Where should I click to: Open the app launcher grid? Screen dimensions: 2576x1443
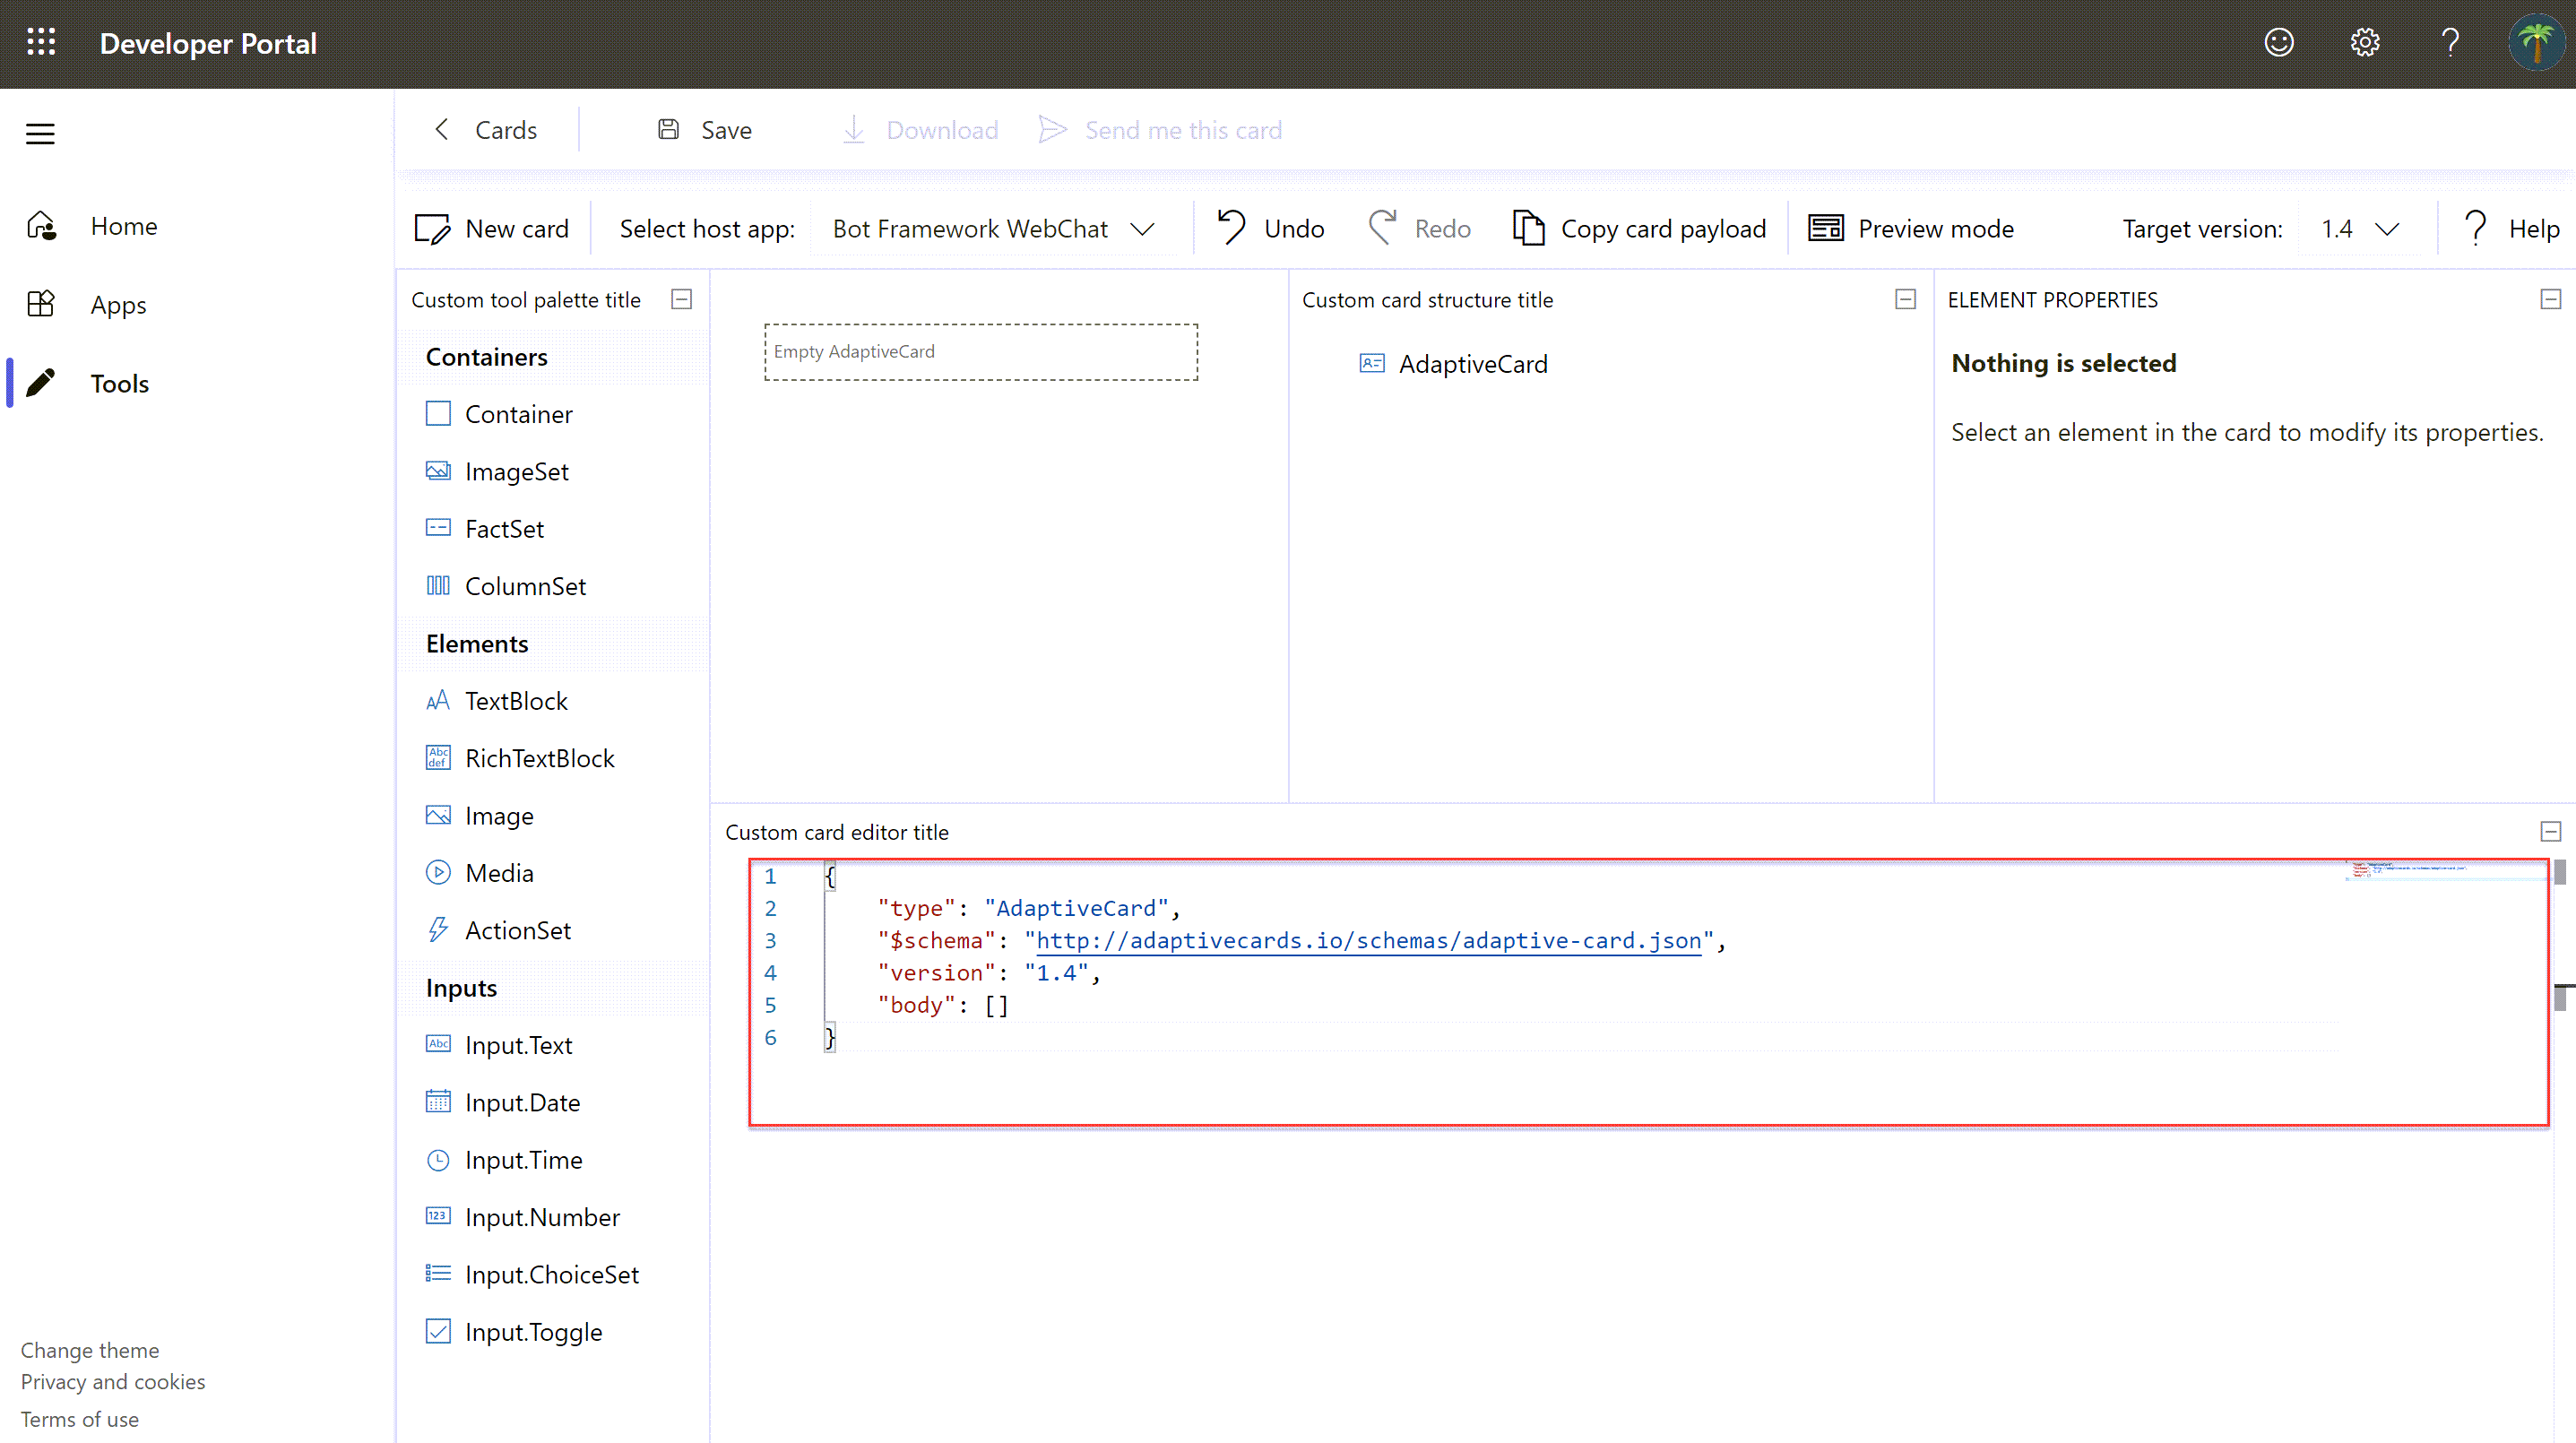coord(41,43)
